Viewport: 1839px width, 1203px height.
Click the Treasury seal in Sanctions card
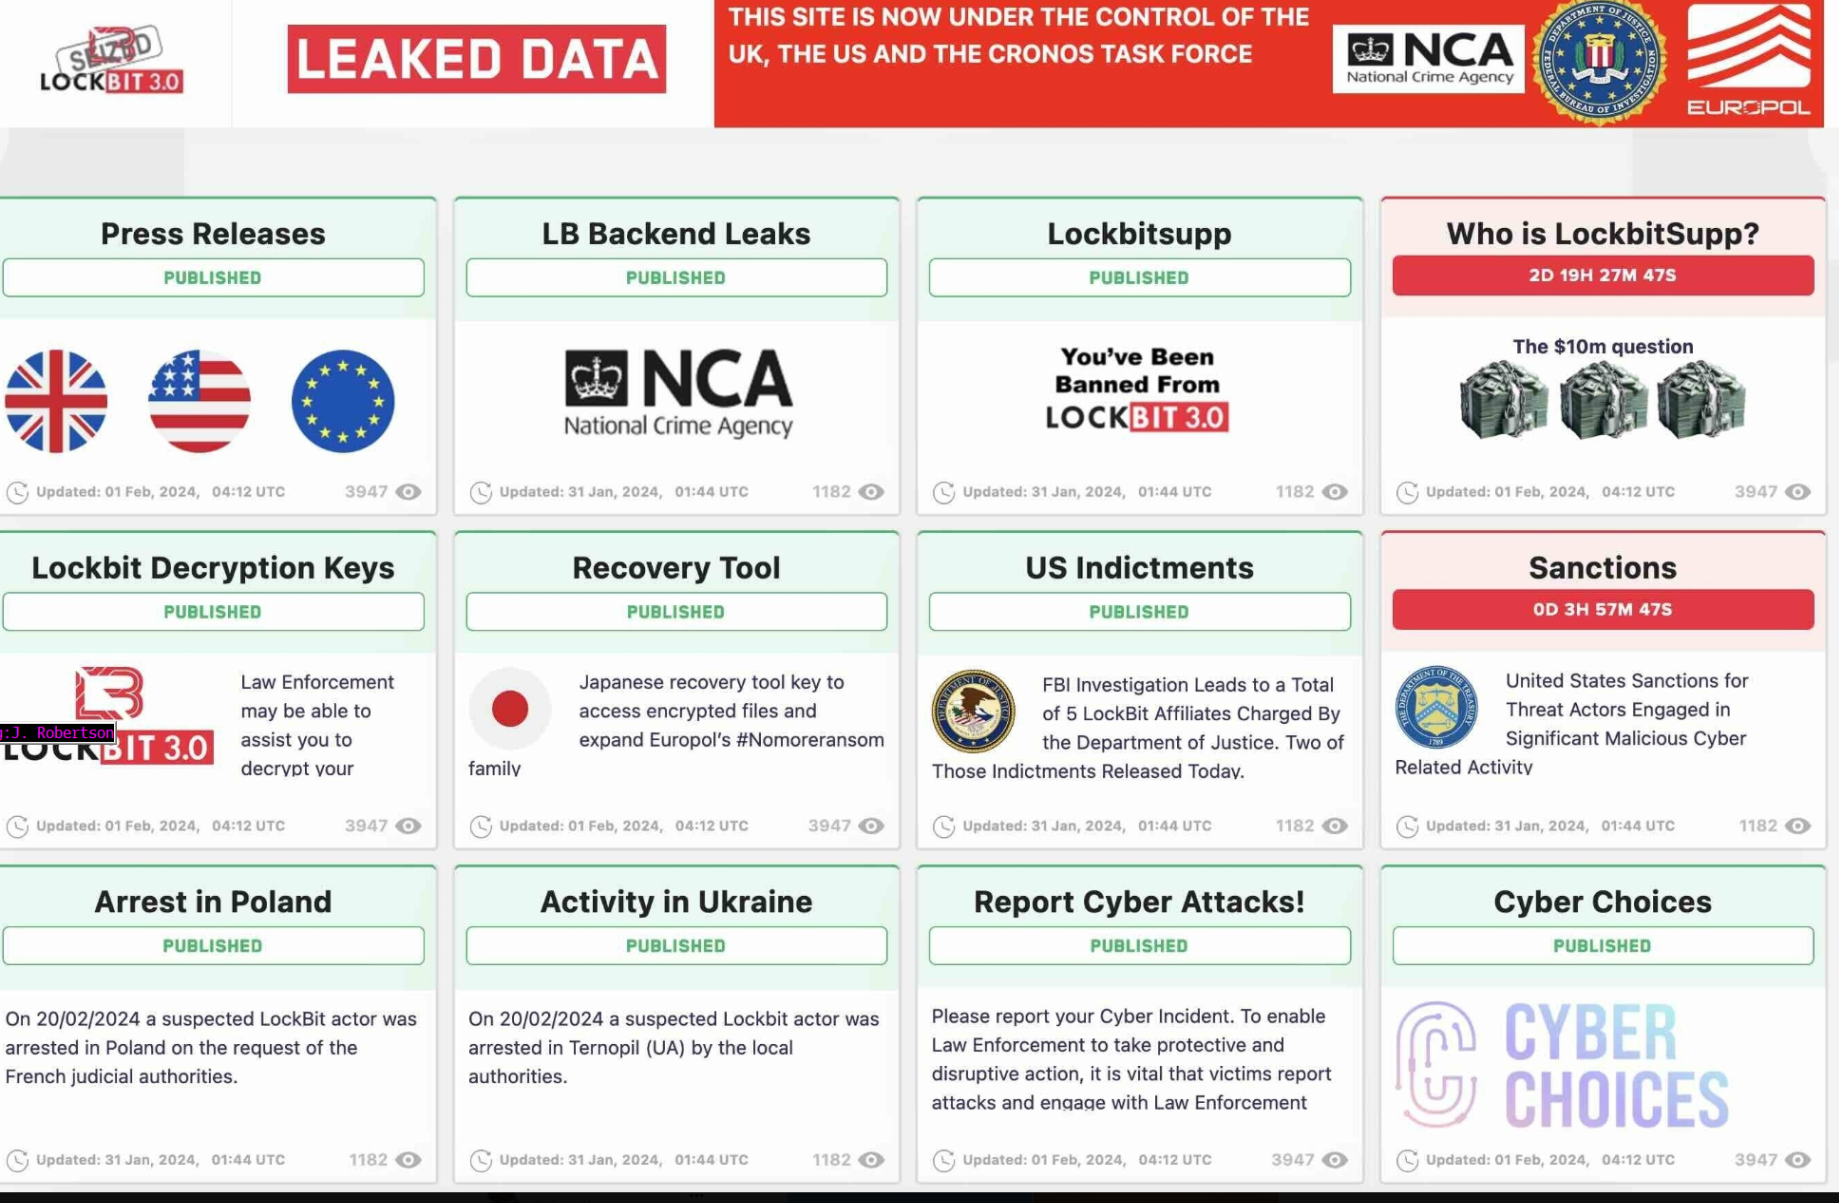[x=1436, y=708]
